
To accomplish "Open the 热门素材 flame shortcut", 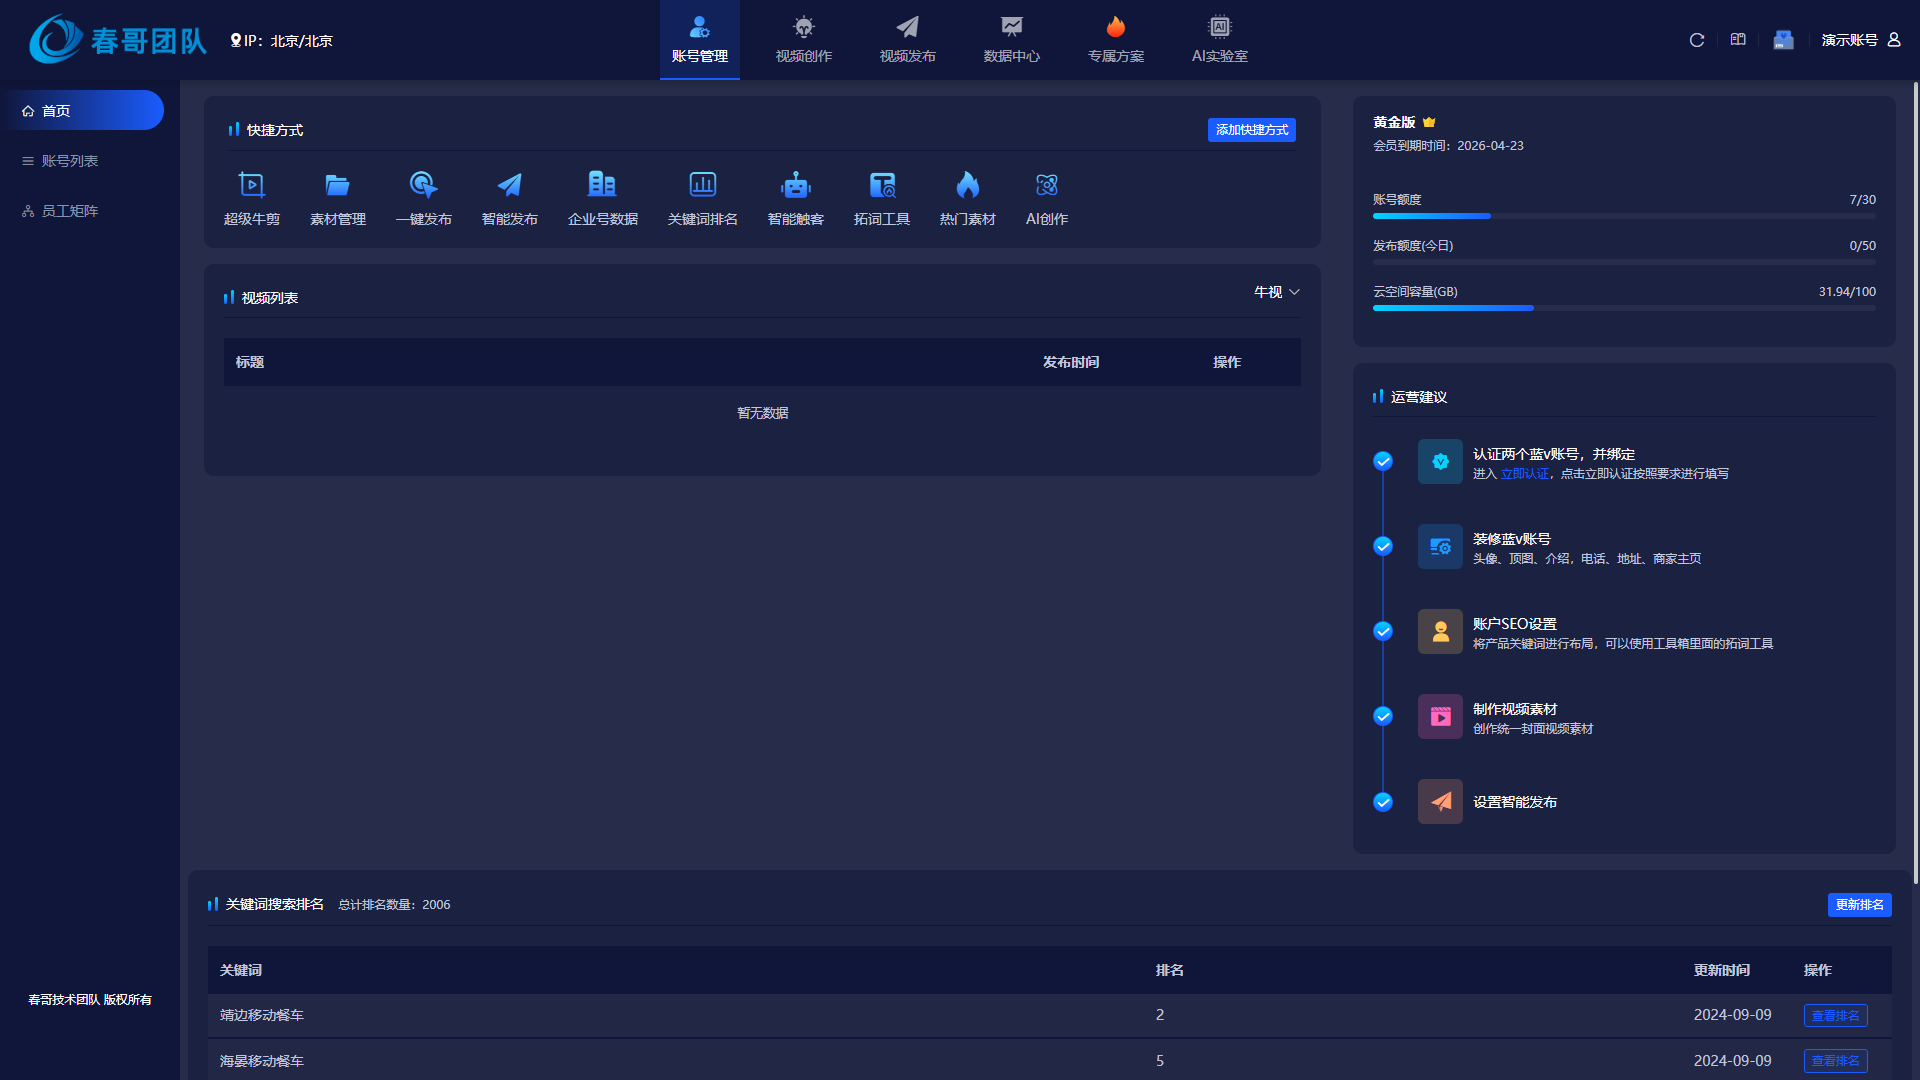I will tap(967, 186).
